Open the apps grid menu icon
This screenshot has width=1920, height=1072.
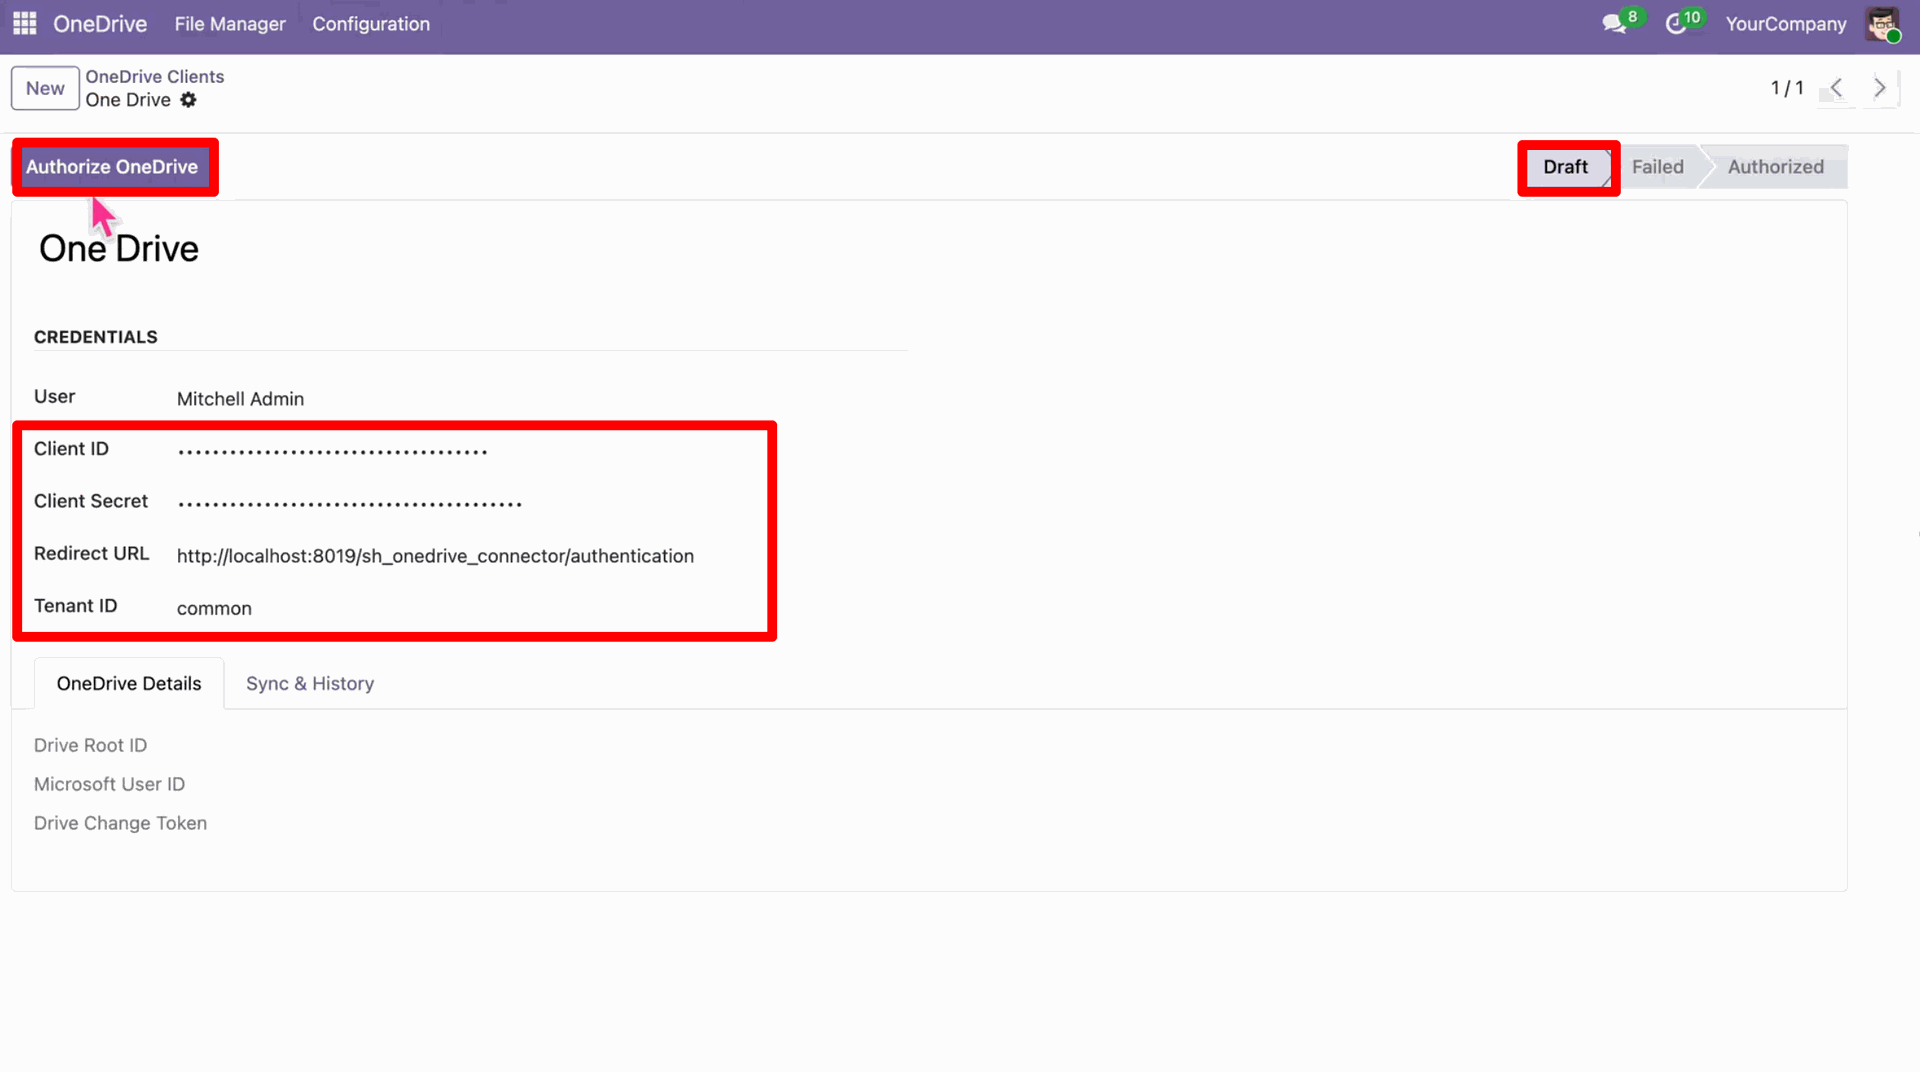click(x=25, y=23)
